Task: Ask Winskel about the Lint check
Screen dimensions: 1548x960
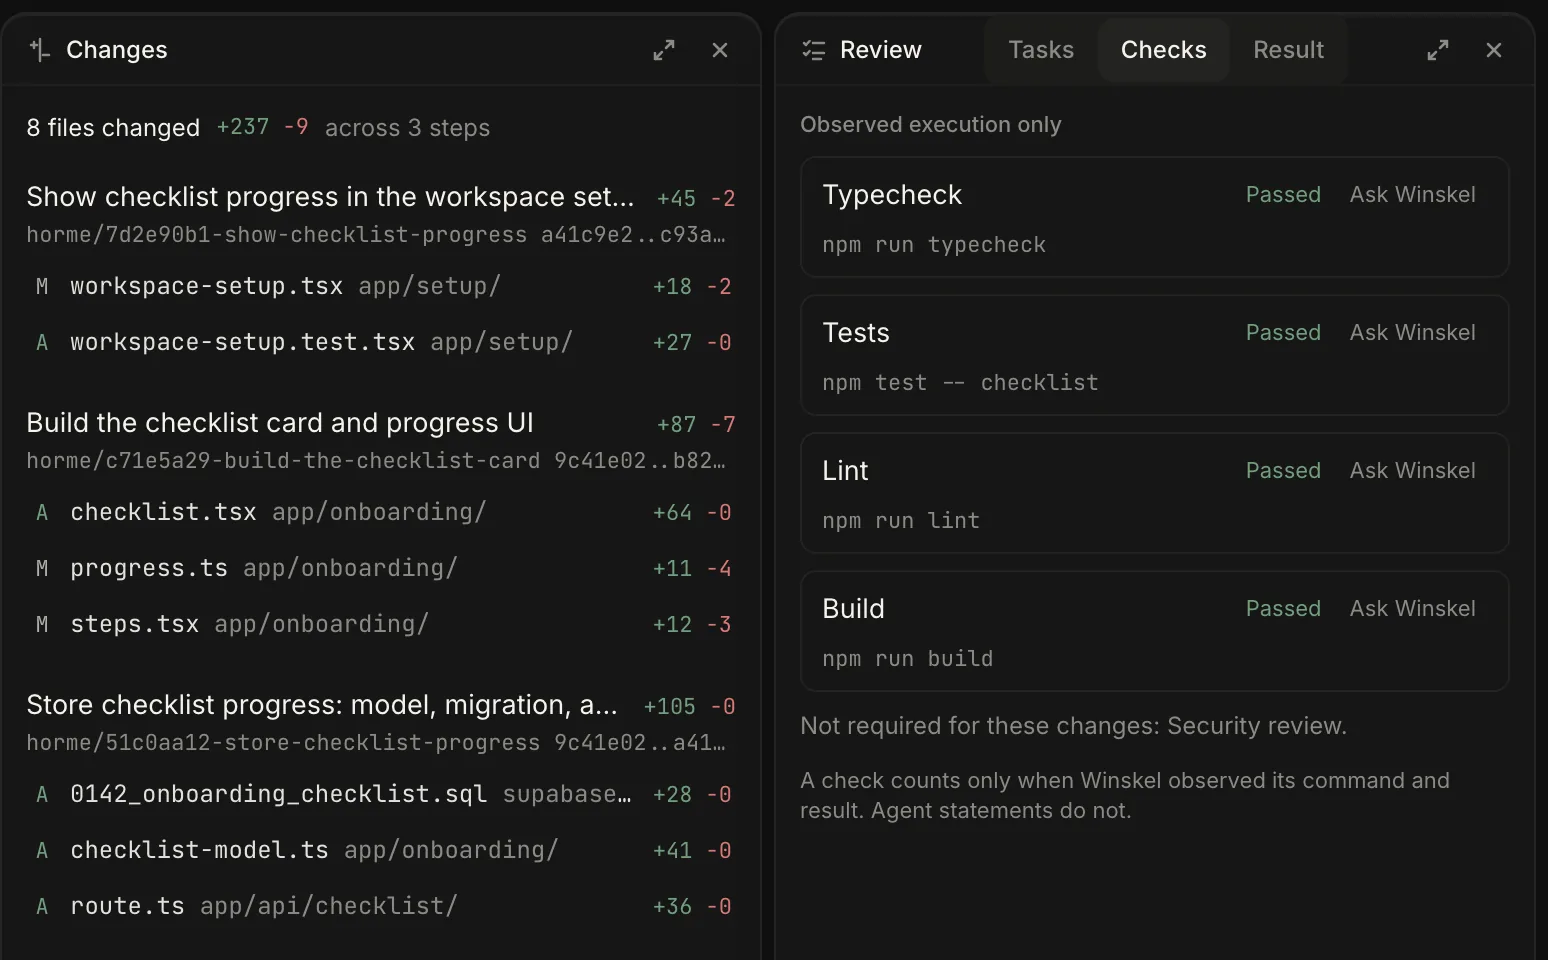Action: pos(1413,471)
